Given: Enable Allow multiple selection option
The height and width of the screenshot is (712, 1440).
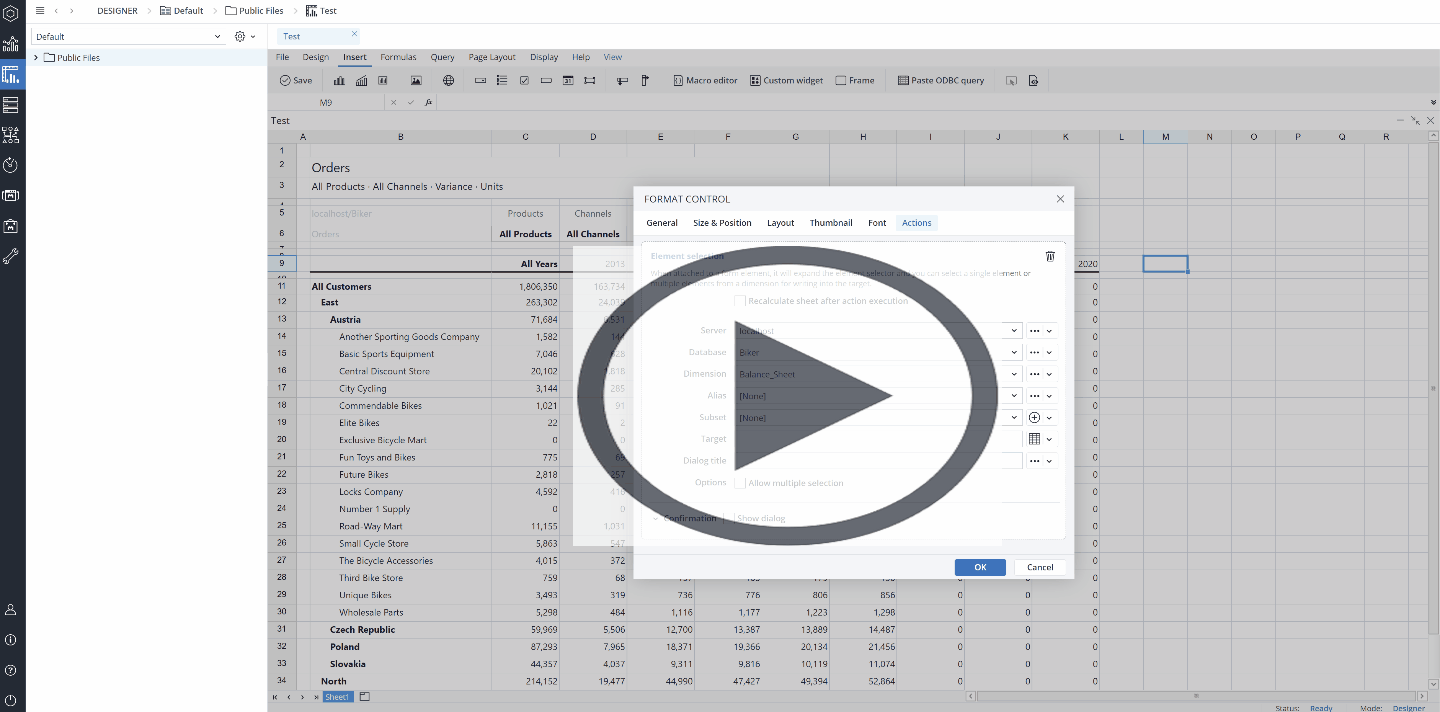Looking at the screenshot, I should pos(740,483).
